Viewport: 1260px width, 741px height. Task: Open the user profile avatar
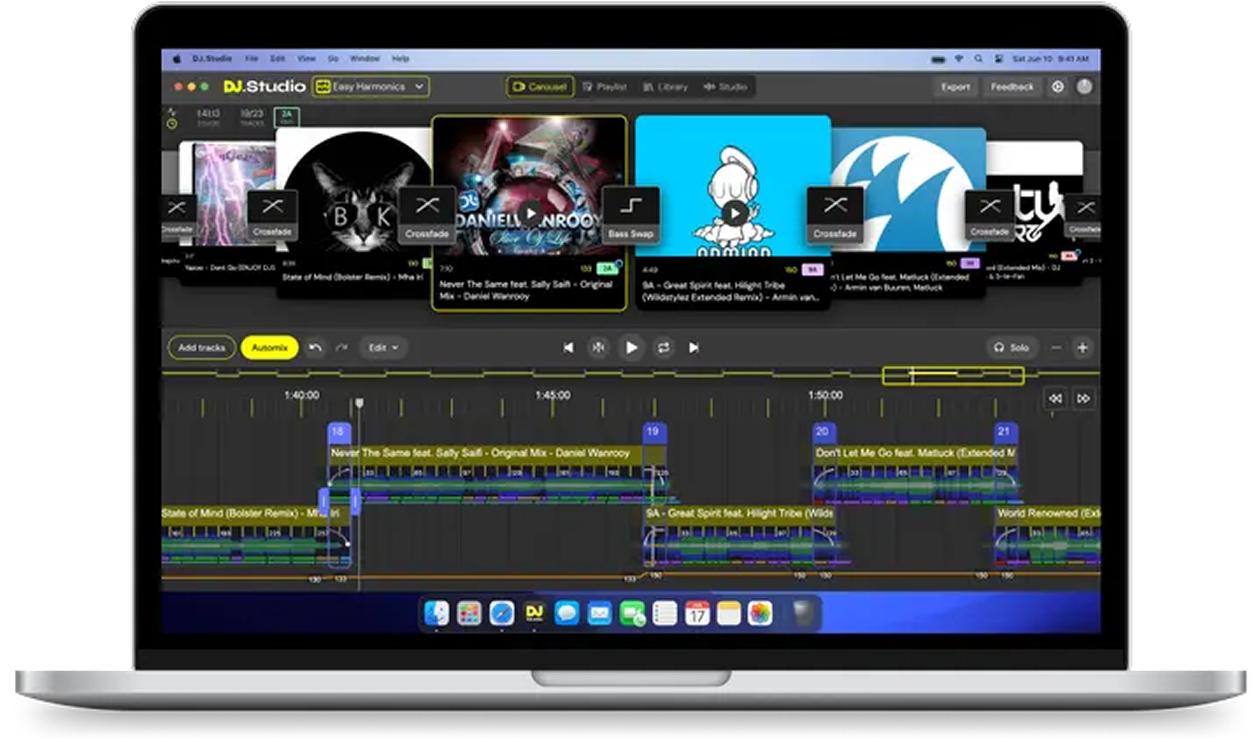pos(1085,87)
